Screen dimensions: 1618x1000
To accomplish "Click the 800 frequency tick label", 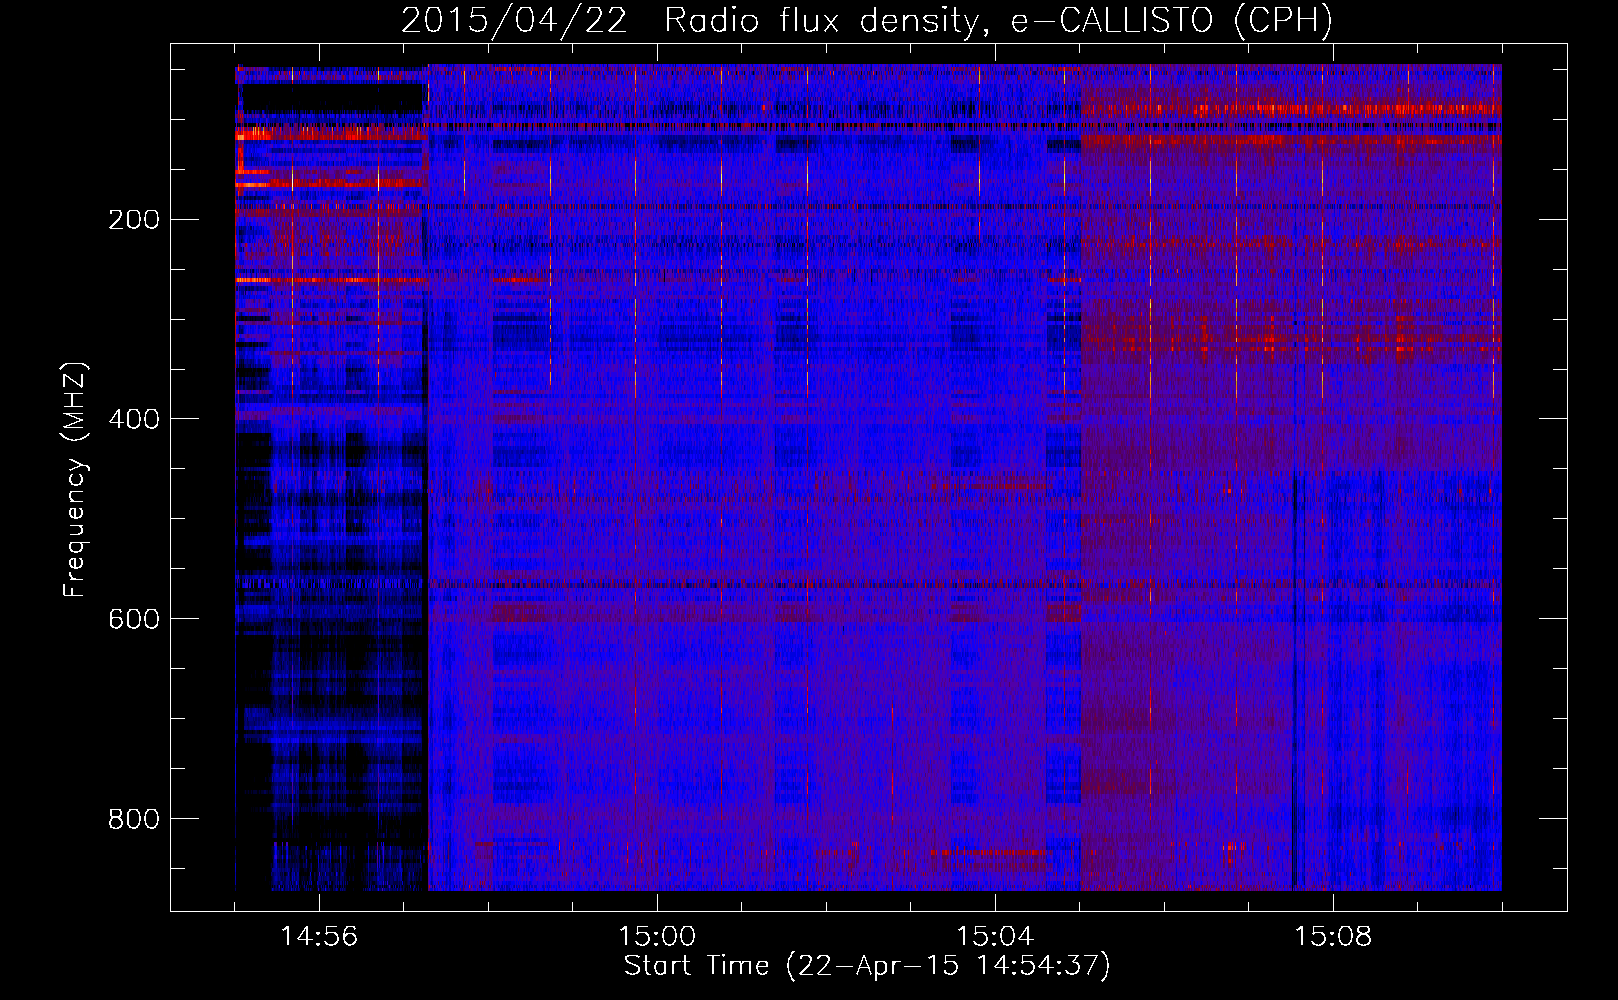I will point(134,819).
